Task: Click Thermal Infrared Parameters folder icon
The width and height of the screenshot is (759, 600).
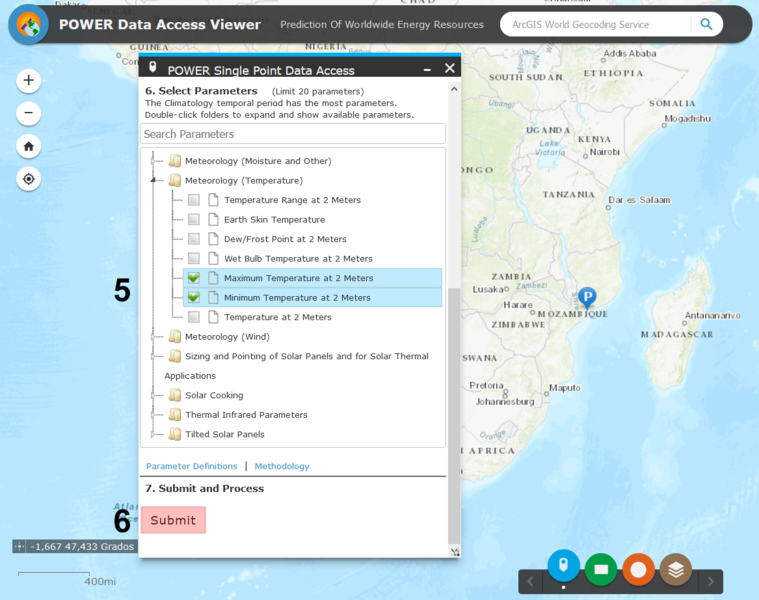Action: [175, 415]
